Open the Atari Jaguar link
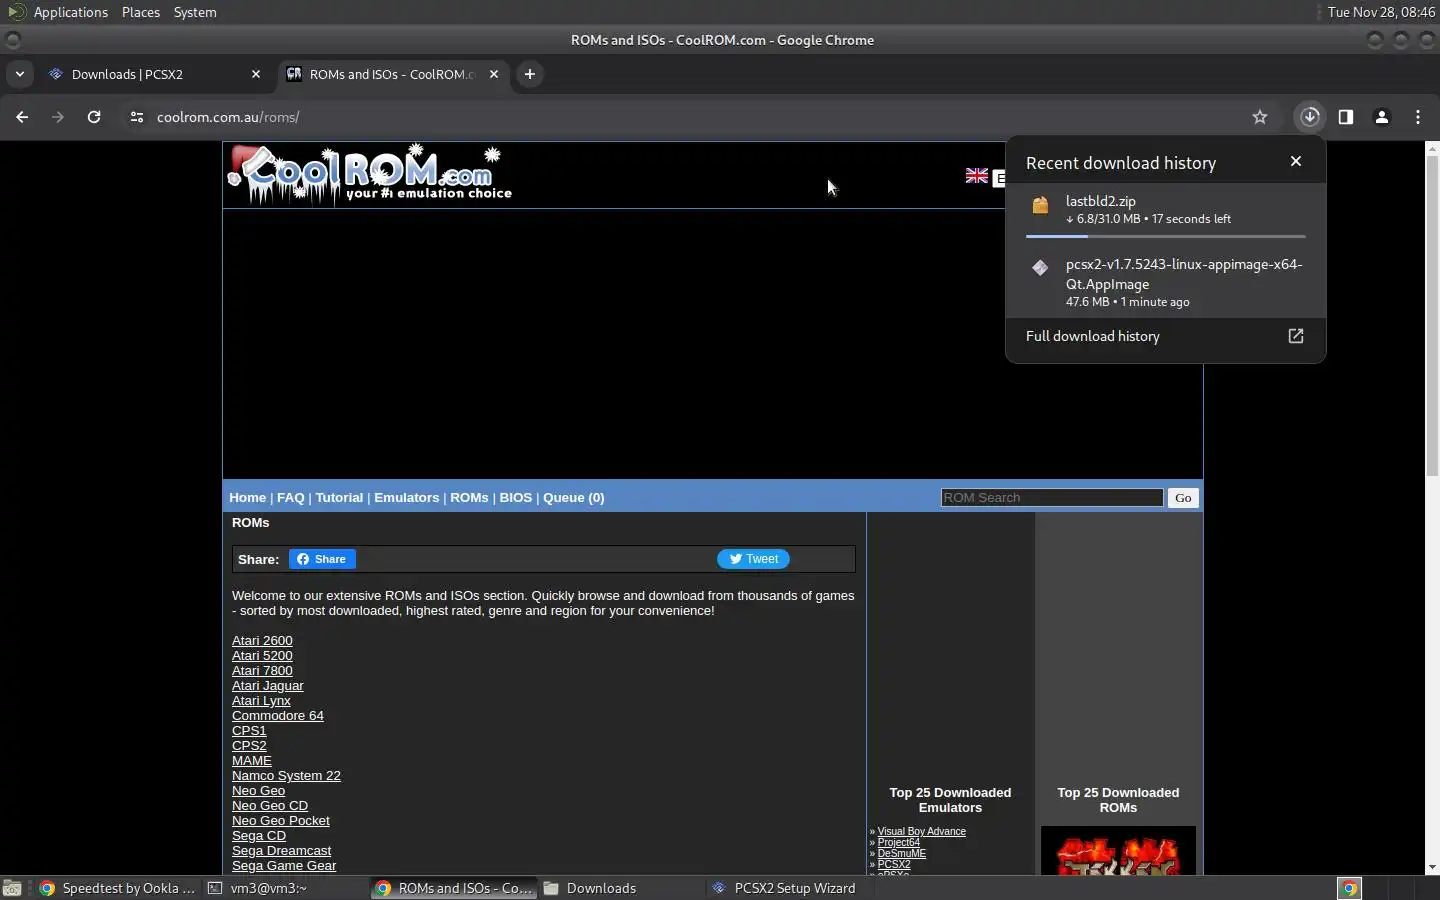The height and width of the screenshot is (900, 1440). pyautogui.click(x=267, y=686)
